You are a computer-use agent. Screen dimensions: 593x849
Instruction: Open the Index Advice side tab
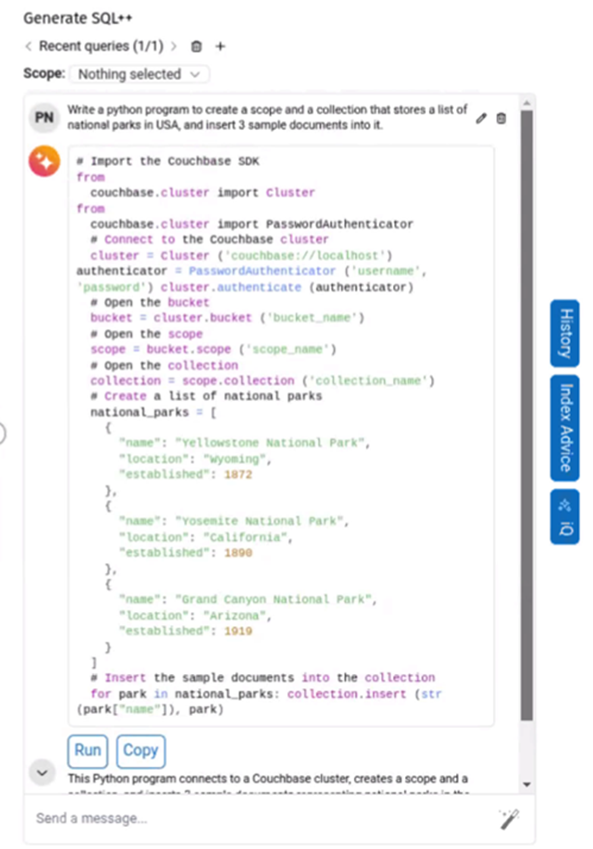[564, 428]
